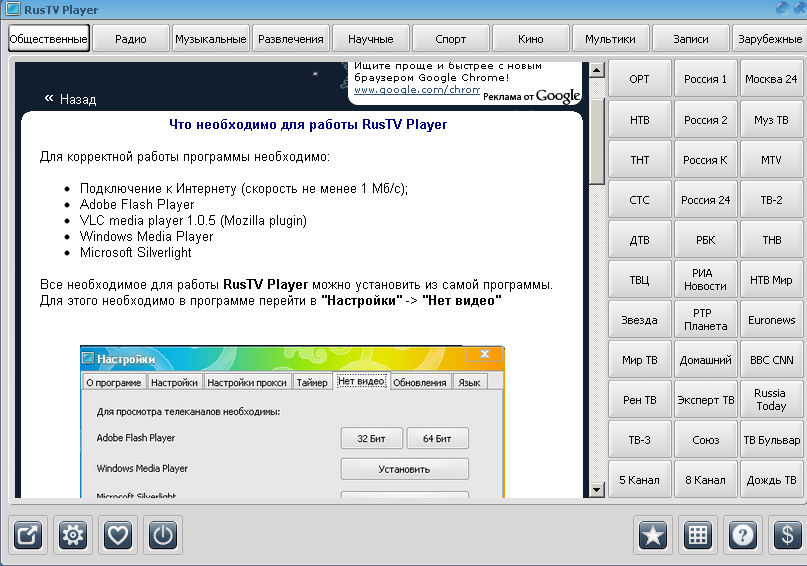This screenshot has height=566, width=807.
Task: Select the ОРТ channel
Action: tap(640, 79)
